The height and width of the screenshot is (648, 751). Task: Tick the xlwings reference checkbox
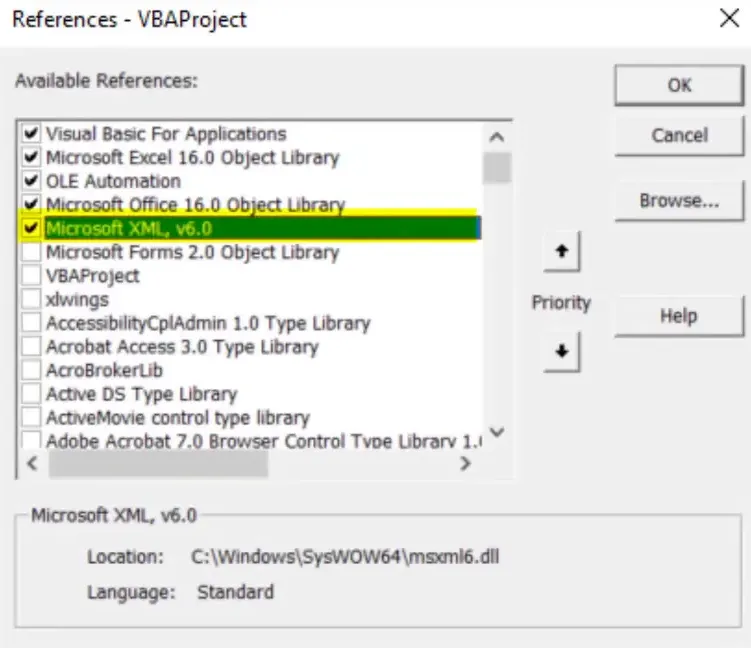click(x=31, y=299)
